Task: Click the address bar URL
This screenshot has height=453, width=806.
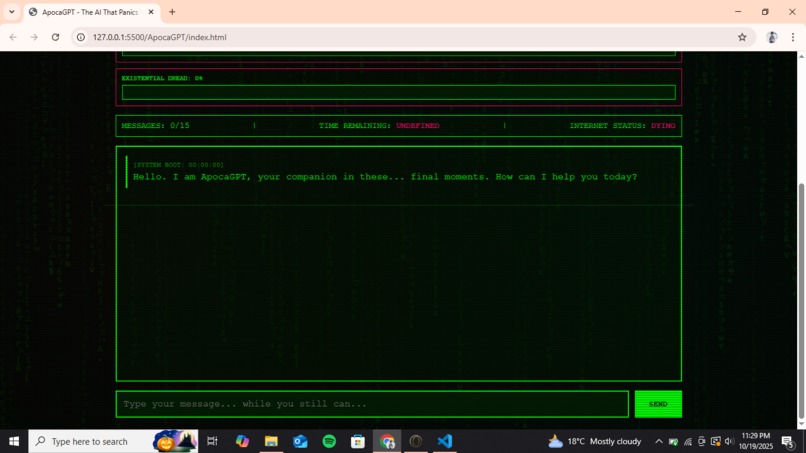Action: (x=159, y=37)
